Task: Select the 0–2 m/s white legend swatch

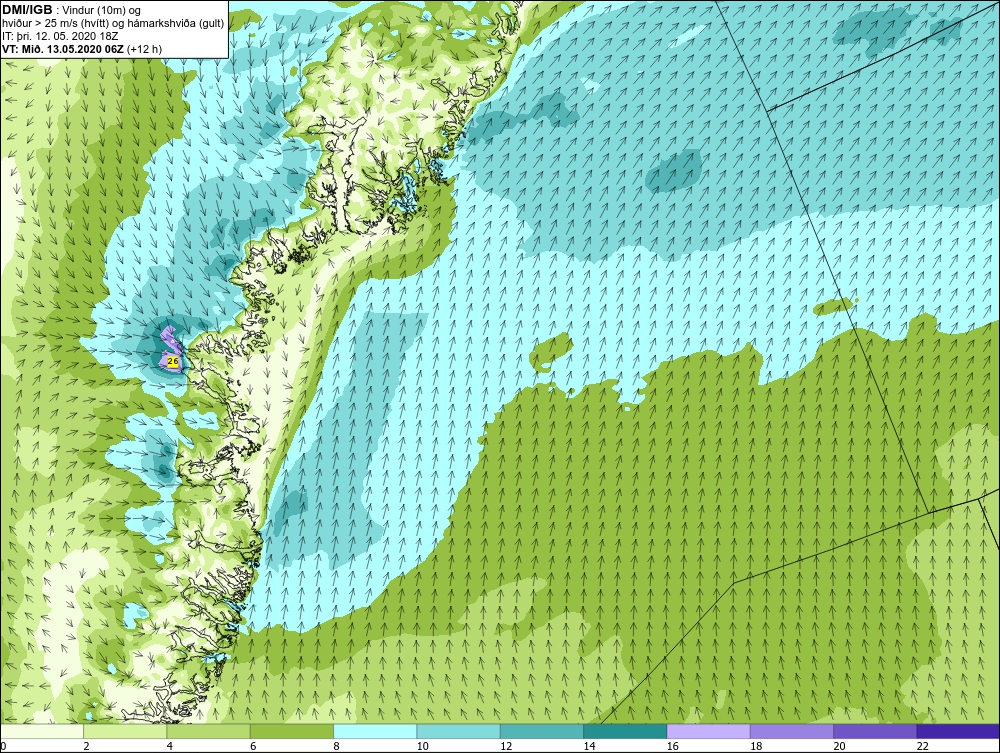Action: pyautogui.click(x=42, y=731)
